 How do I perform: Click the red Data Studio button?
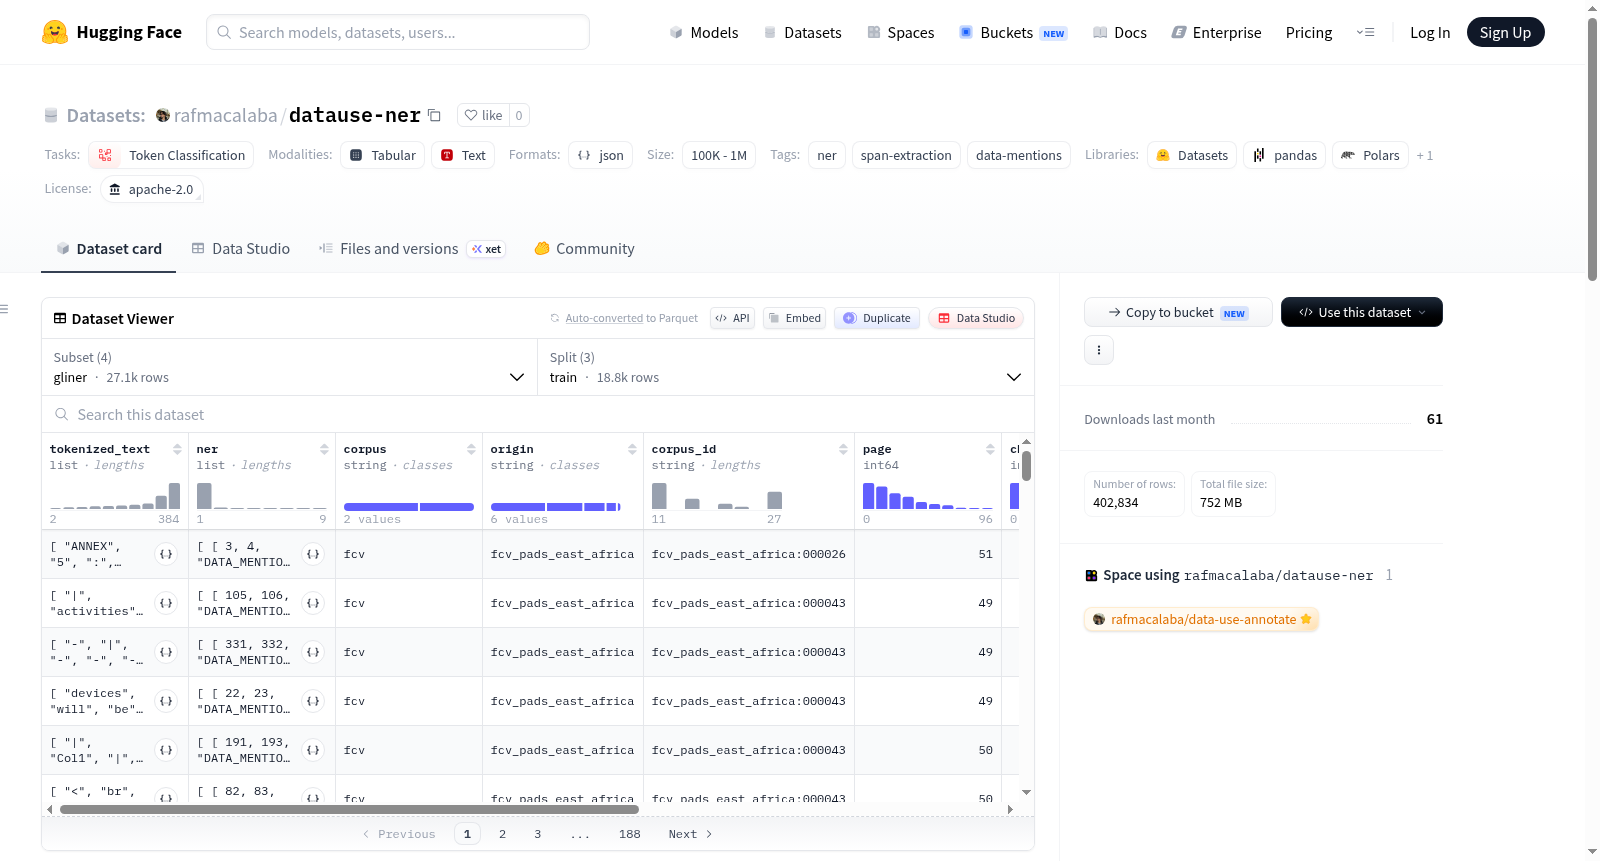click(x=976, y=318)
